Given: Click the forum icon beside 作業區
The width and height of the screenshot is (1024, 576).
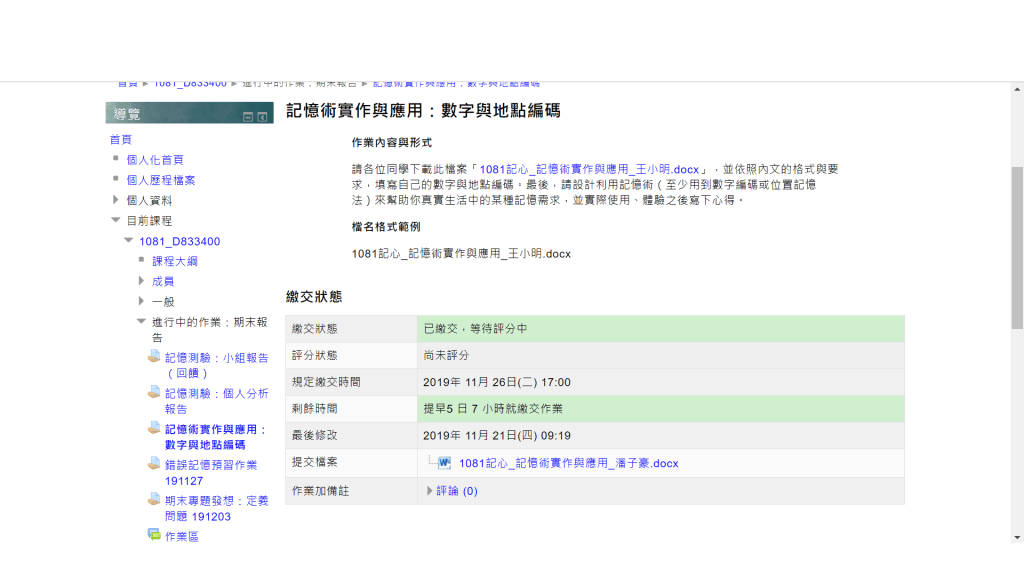Looking at the screenshot, I should pos(154,535).
